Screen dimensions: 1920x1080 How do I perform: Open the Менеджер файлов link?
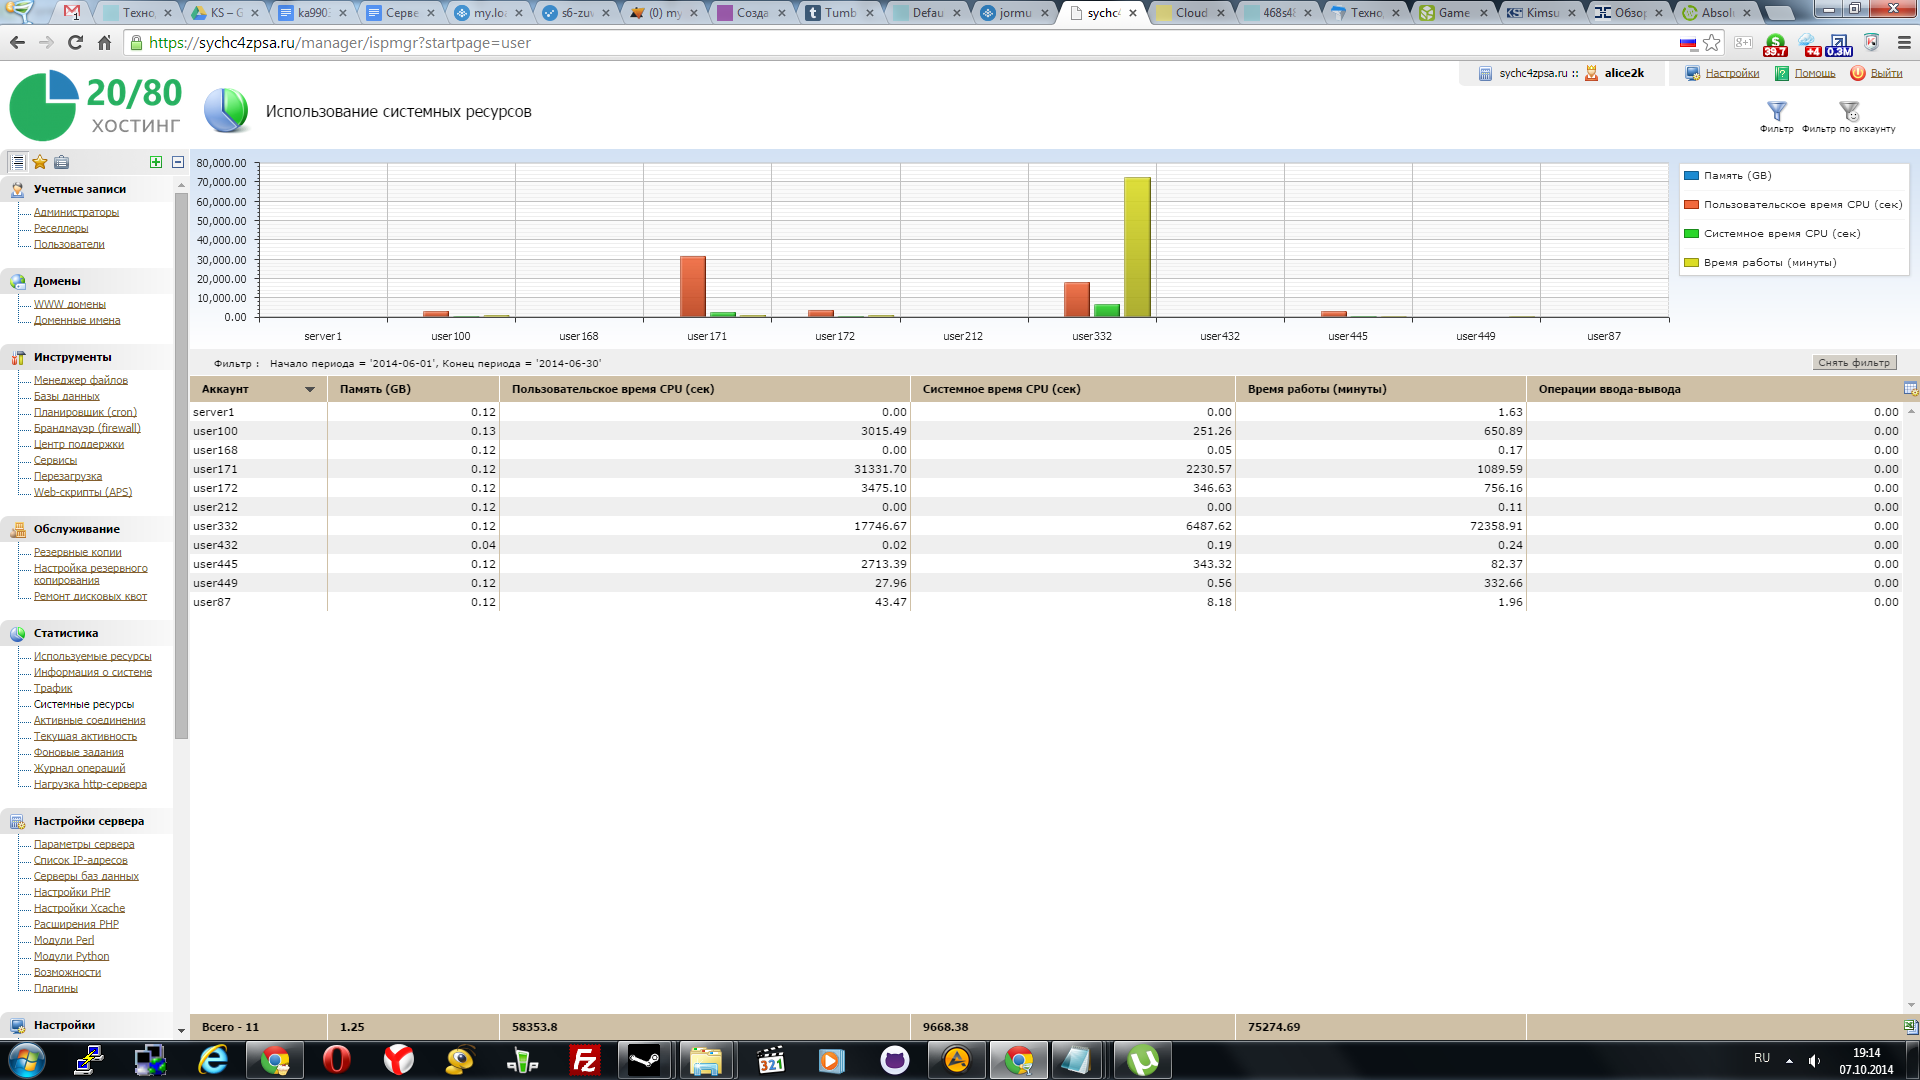tap(80, 380)
